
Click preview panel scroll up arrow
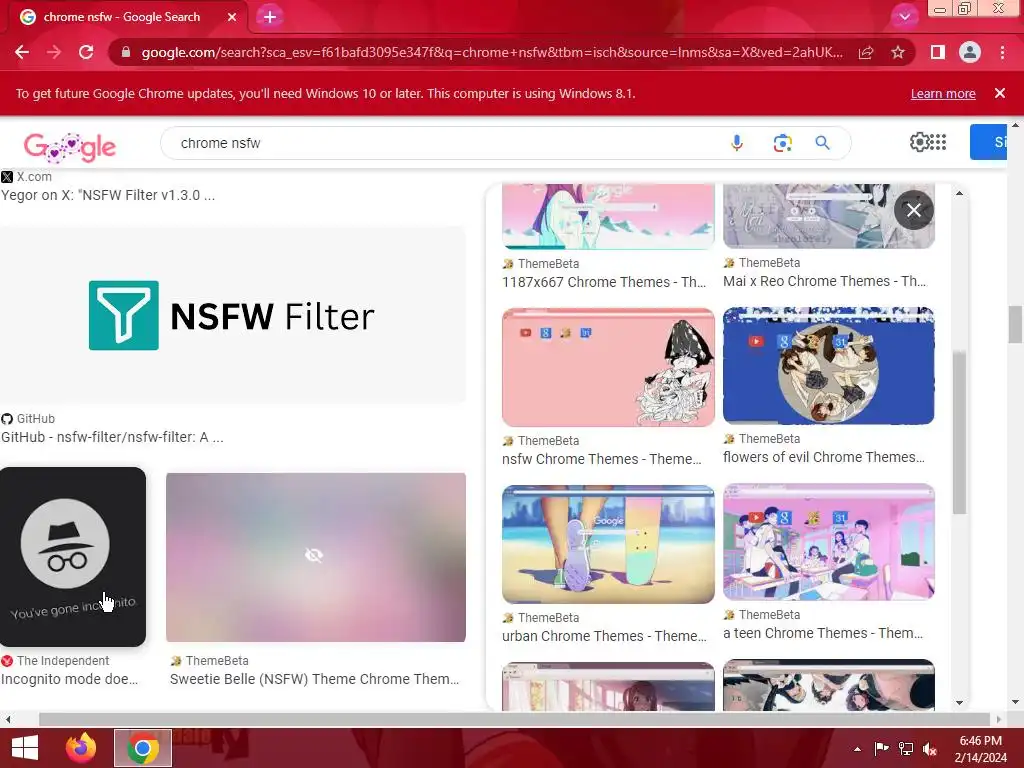(959, 193)
